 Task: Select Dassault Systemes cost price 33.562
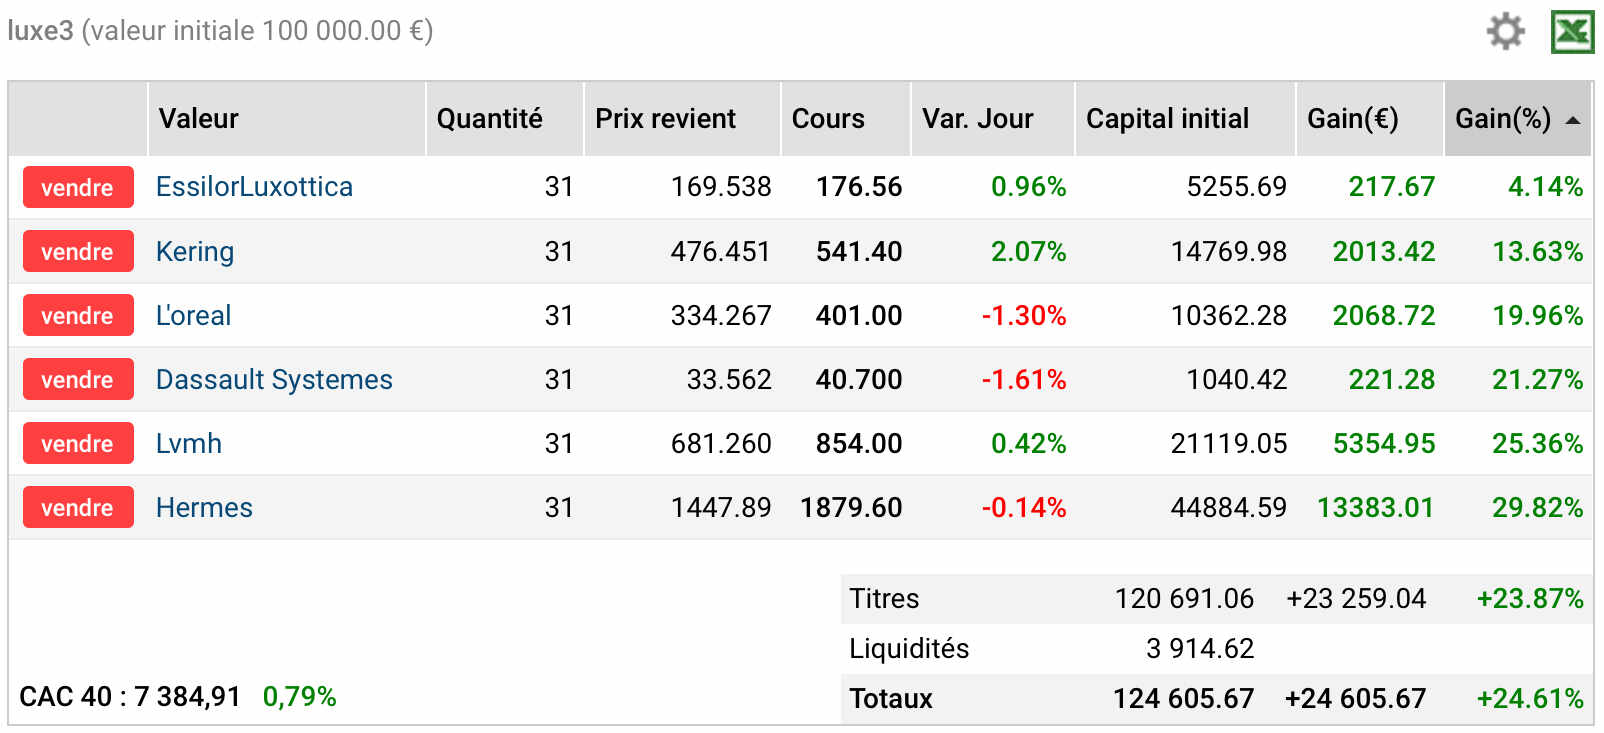(x=729, y=379)
